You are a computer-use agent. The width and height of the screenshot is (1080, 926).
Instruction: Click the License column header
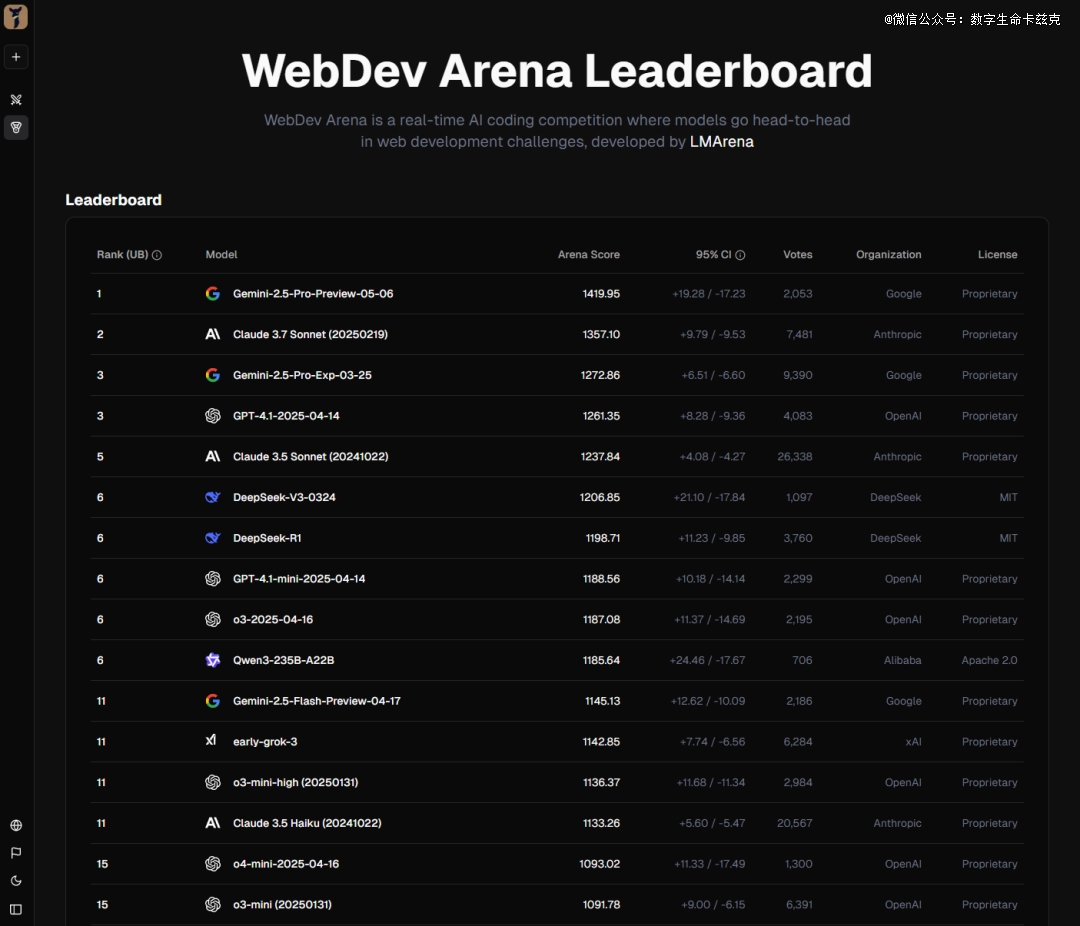pos(997,254)
